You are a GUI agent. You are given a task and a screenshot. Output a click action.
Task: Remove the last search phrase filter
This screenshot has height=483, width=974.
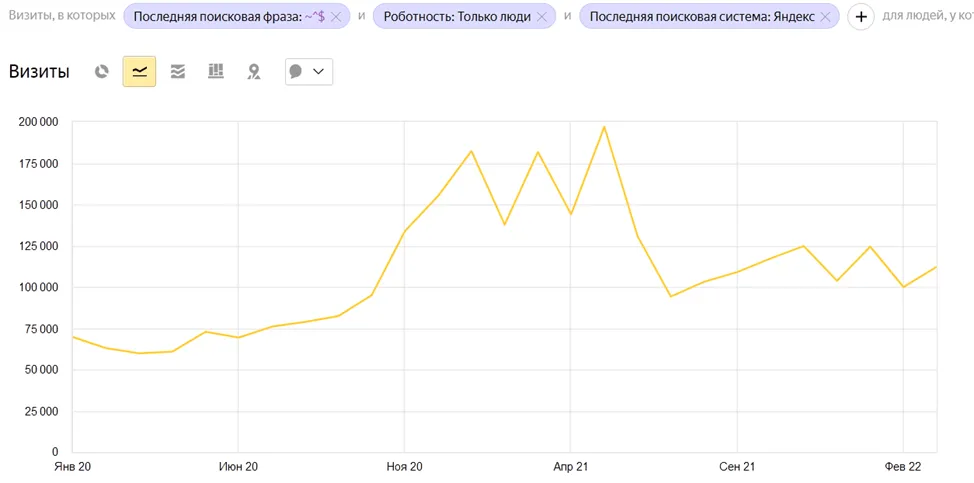pyautogui.click(x=336, y=17)
